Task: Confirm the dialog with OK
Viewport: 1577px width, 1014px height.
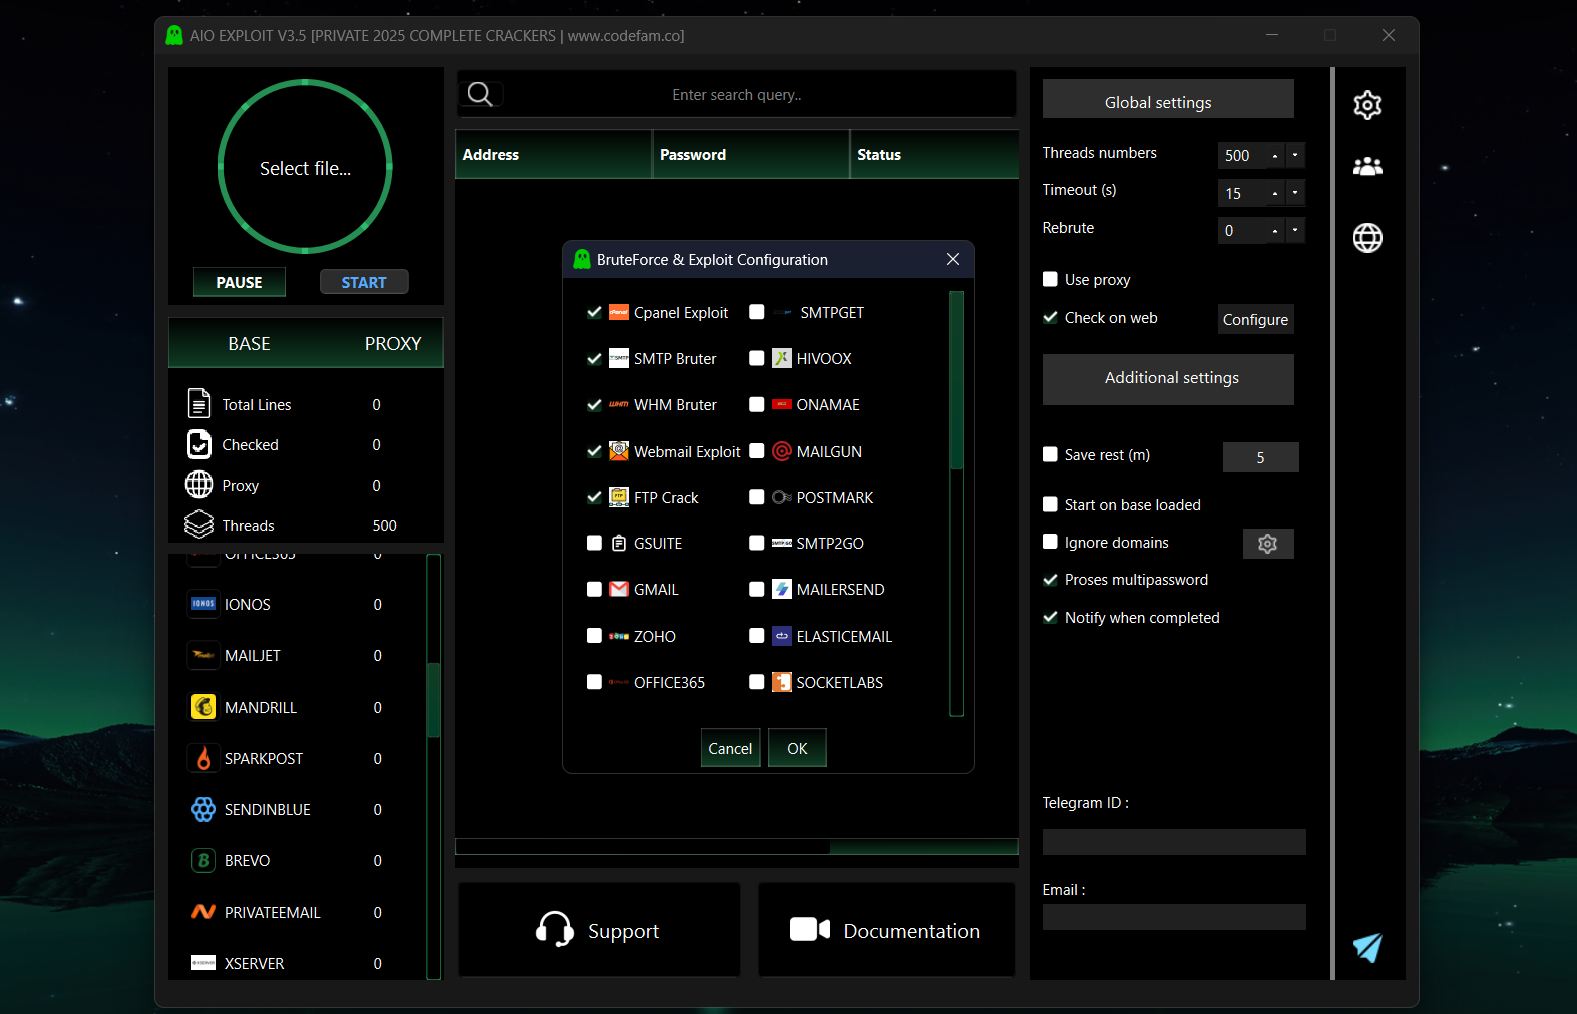Action: pyautogui.click(x=797, y=748)
